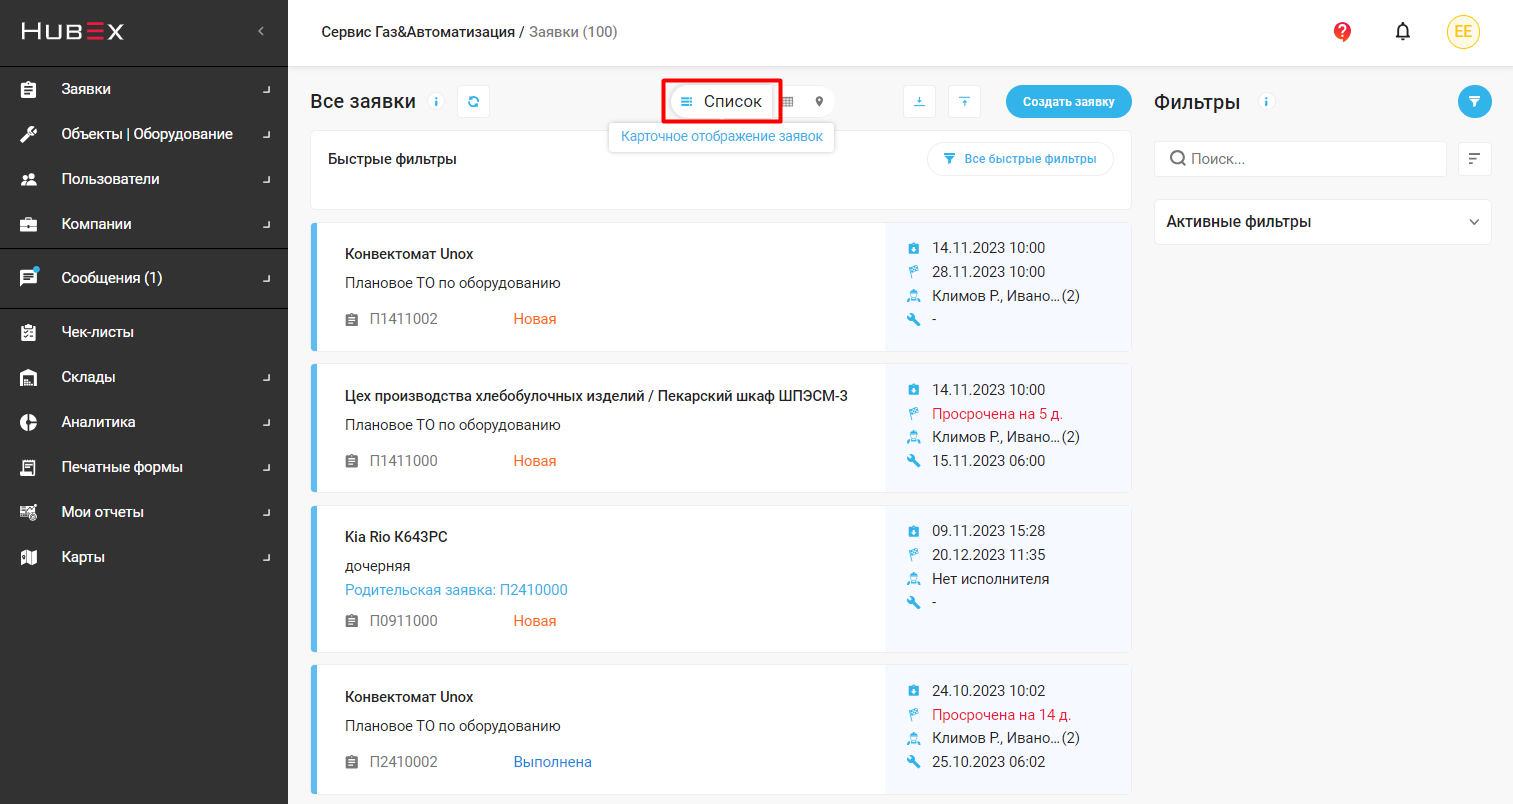This screenshot has height=804, width=1513.
Task: Click date 20.12.2023 11:35
Action: 988,555
